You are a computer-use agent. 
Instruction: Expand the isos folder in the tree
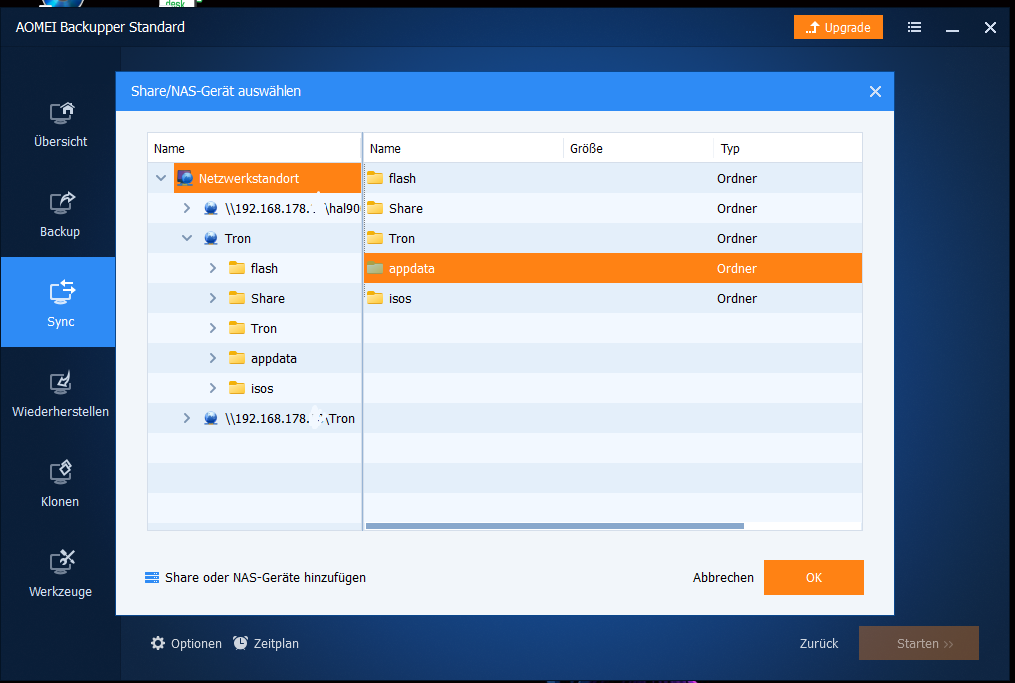coord(213,388)
